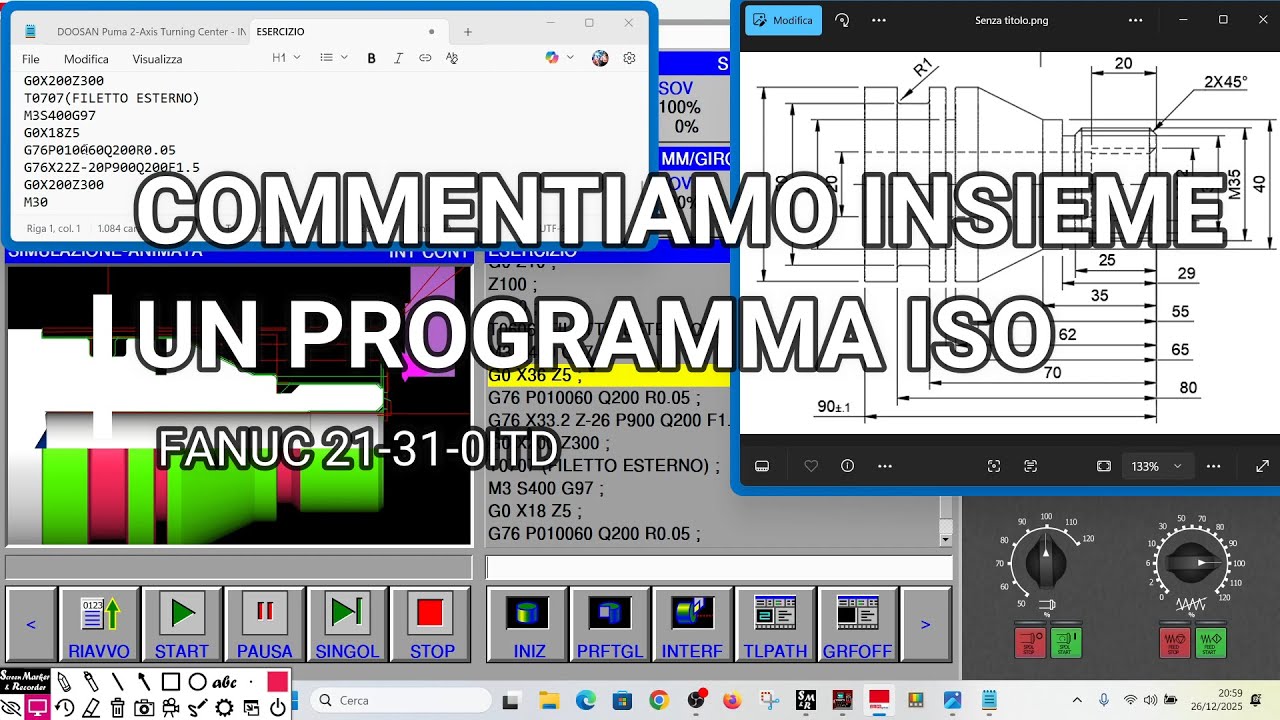
Task: Click the undo icon in Screen Marker
Action: pos(64,708)
